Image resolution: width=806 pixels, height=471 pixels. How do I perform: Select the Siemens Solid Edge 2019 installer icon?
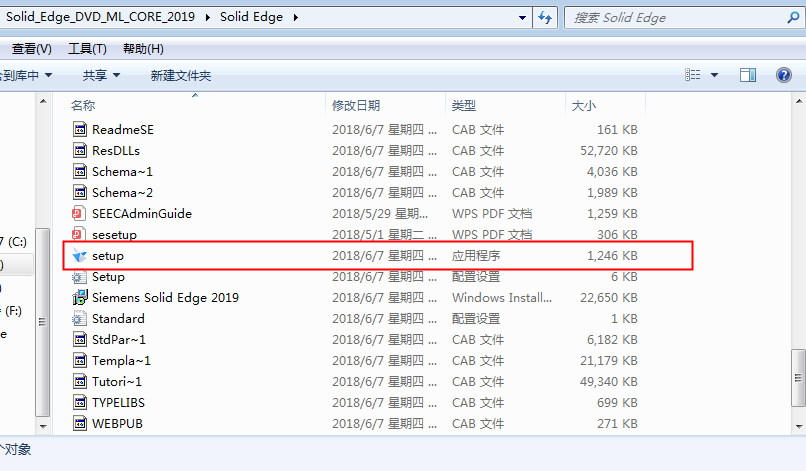pyautogui.click(x=80, y=298)
